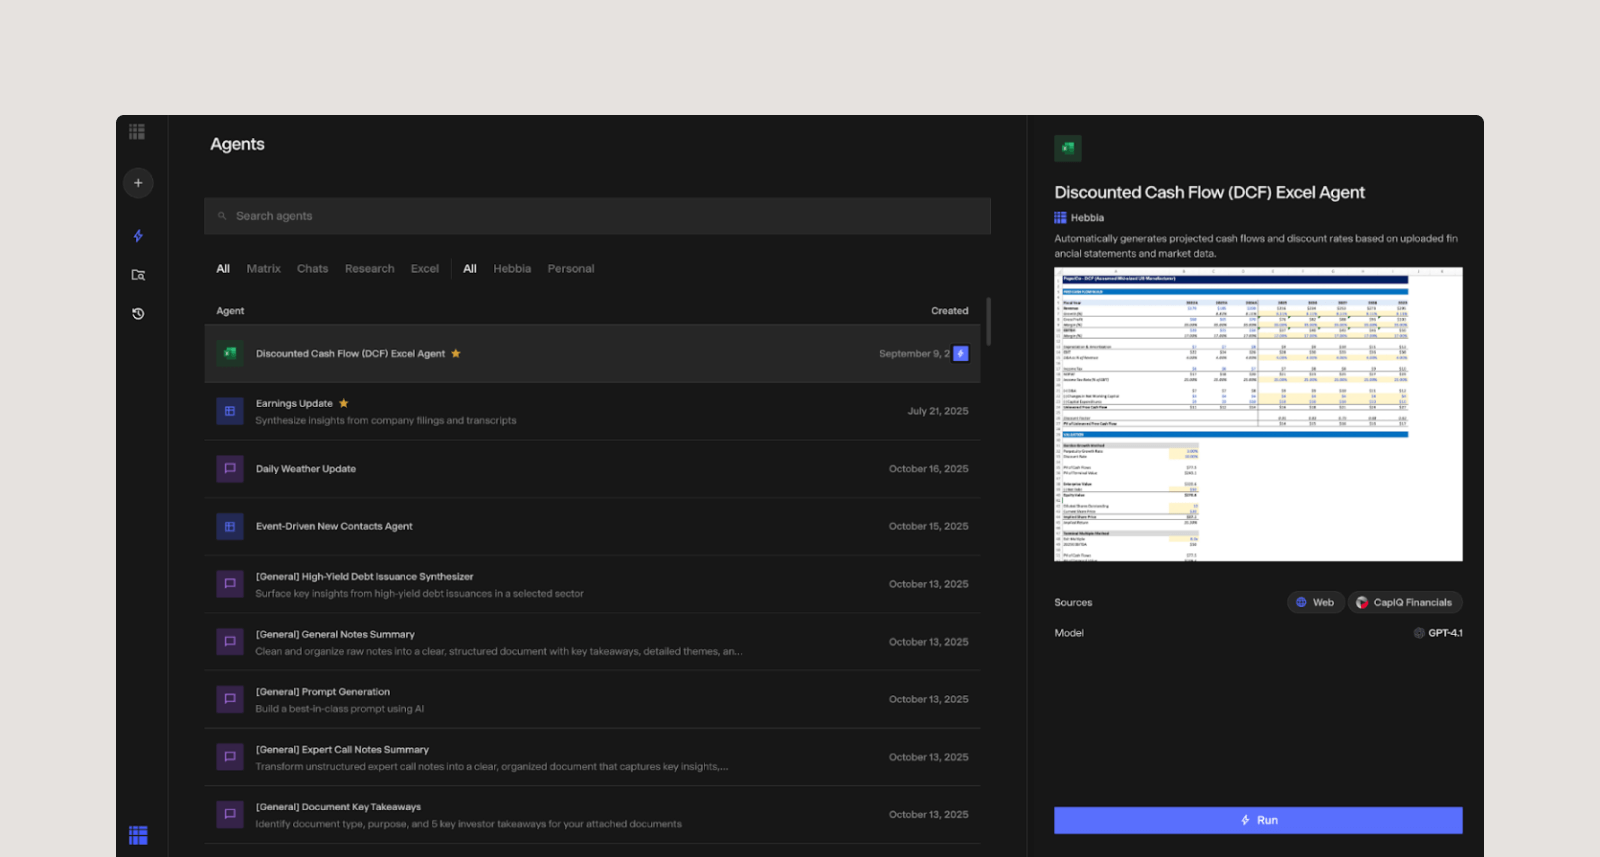Viewport: 1600px width, 857px height.
Task: Click the October 16, 2025 created date
Action: 928,469
